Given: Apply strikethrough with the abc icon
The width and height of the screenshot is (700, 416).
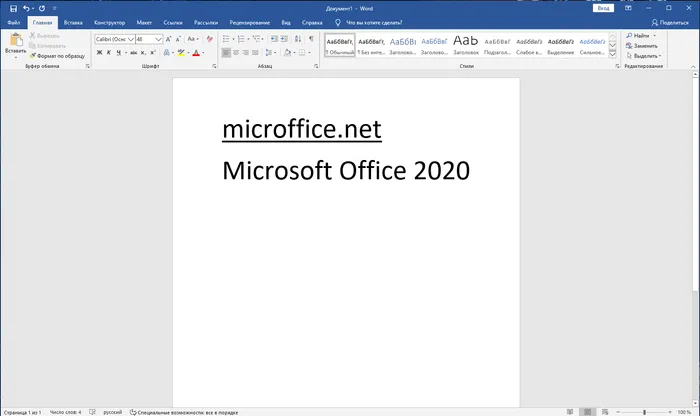Looking at the screenshot, I should [x=133, y=53].
